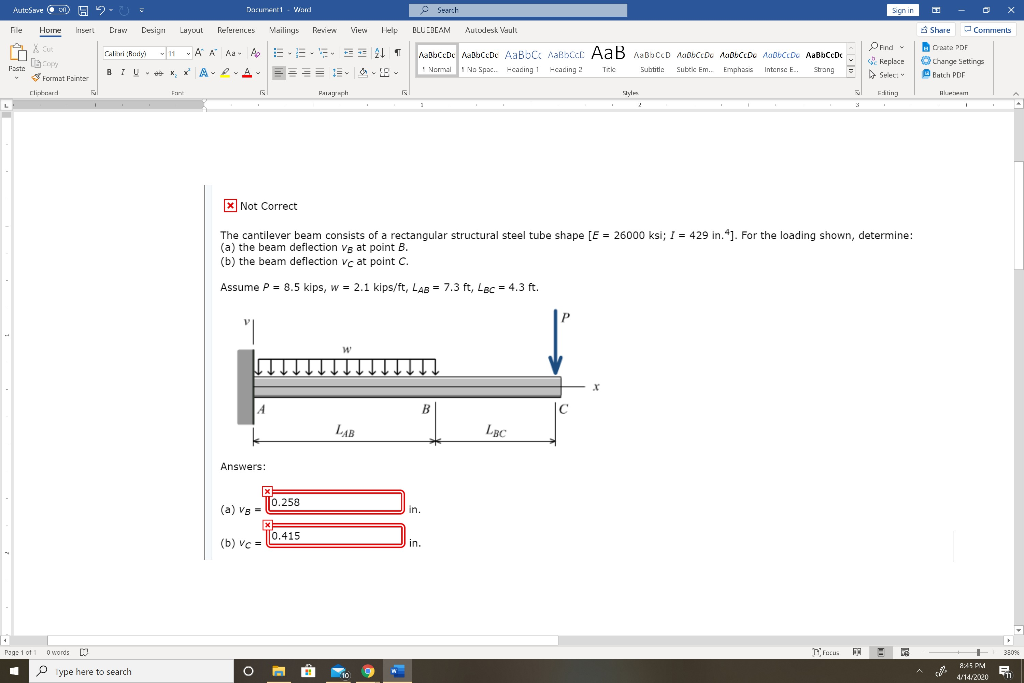Click the Sort icon in Paragraph group
This screenshot has width=1024, height=683.
click(380, 51)
